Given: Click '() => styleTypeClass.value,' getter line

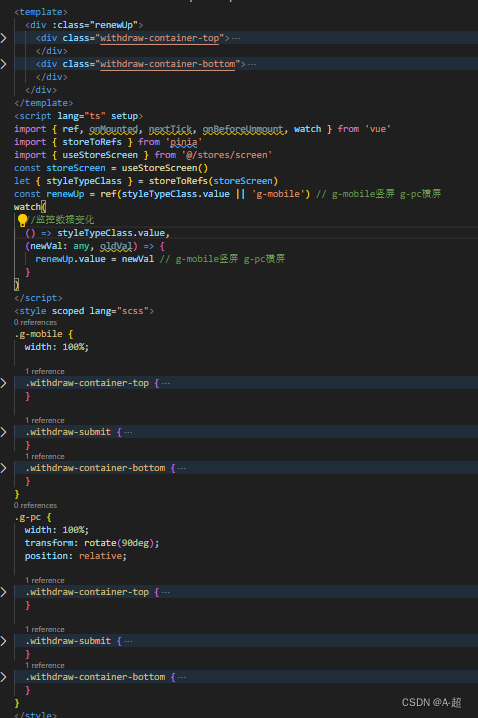Looking at the screenshot, I should point(98,233).
